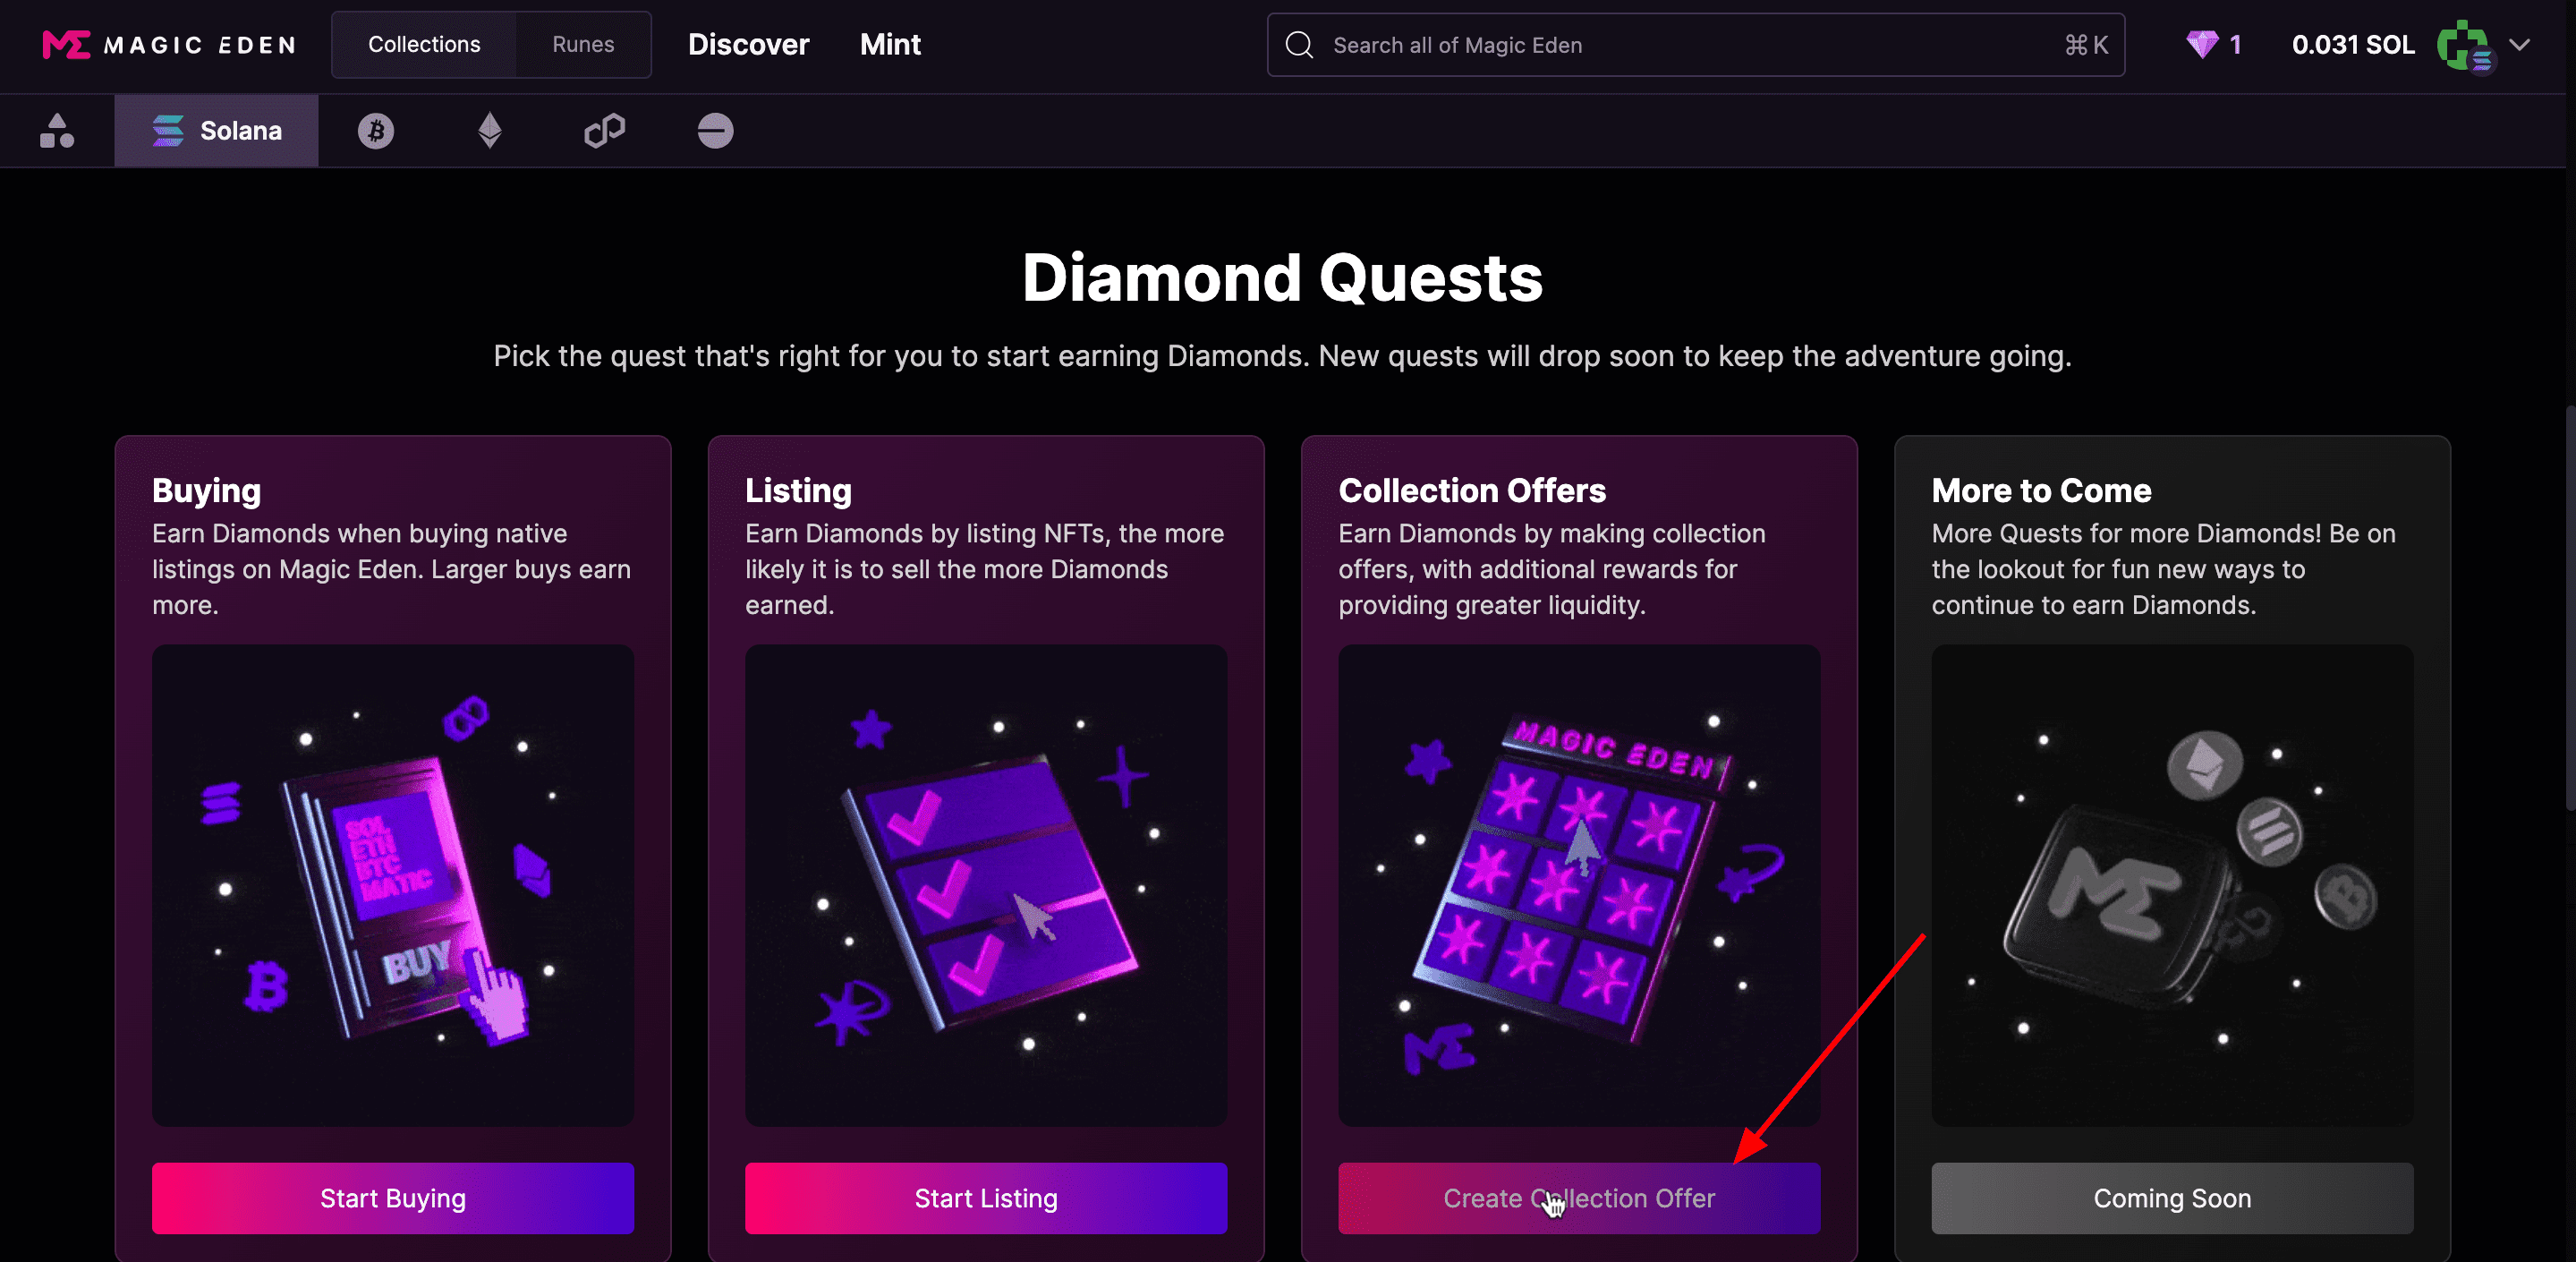The image size is (2576, 1262).
Task: Focus the Search all of Magic Eden field
Action: [x=1696, y=45]
